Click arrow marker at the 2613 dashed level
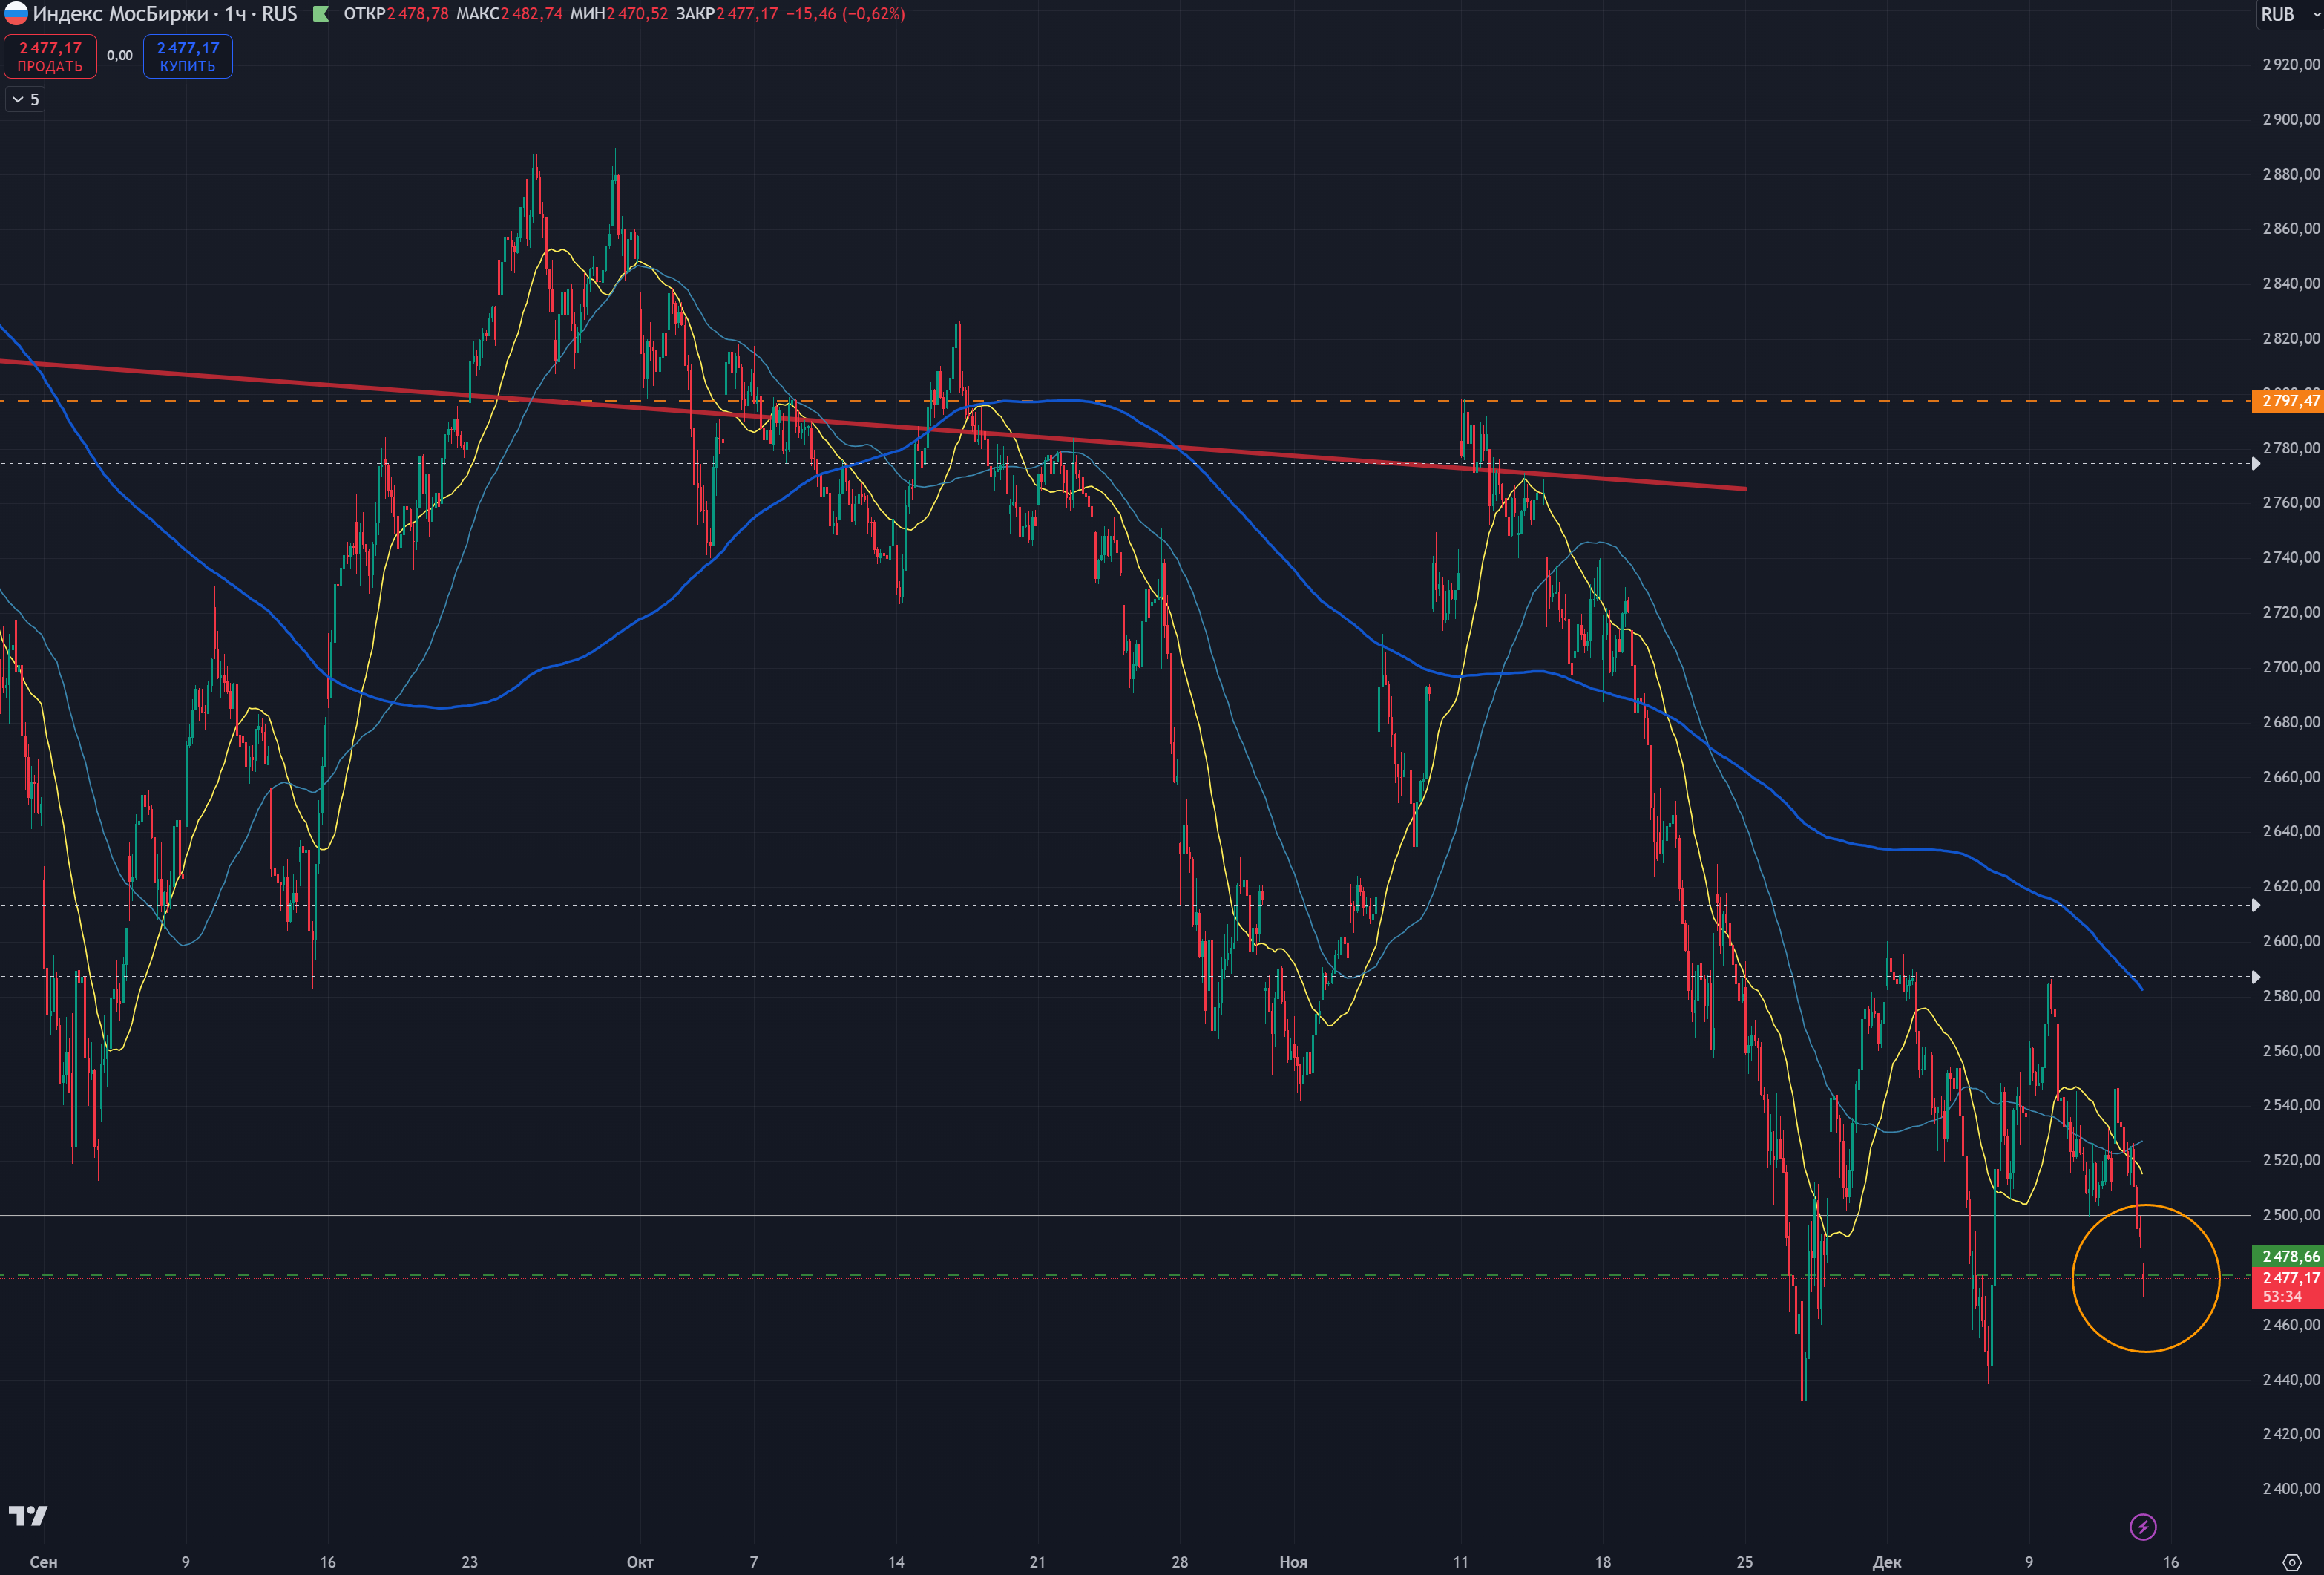Screen dimensions: 2324x1575 (2256, 905)
